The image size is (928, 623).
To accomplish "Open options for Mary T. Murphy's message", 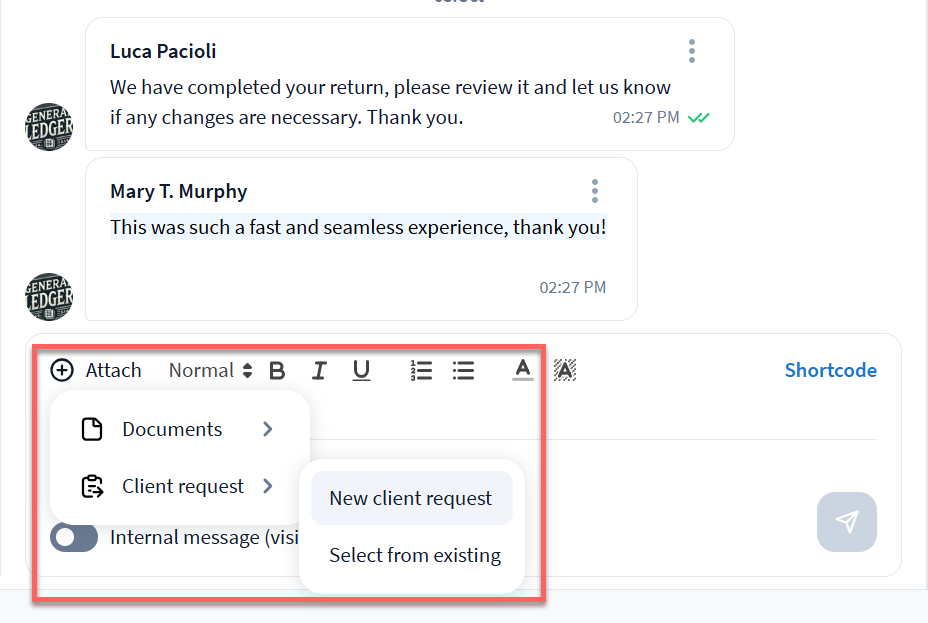I will pos(595,191).
